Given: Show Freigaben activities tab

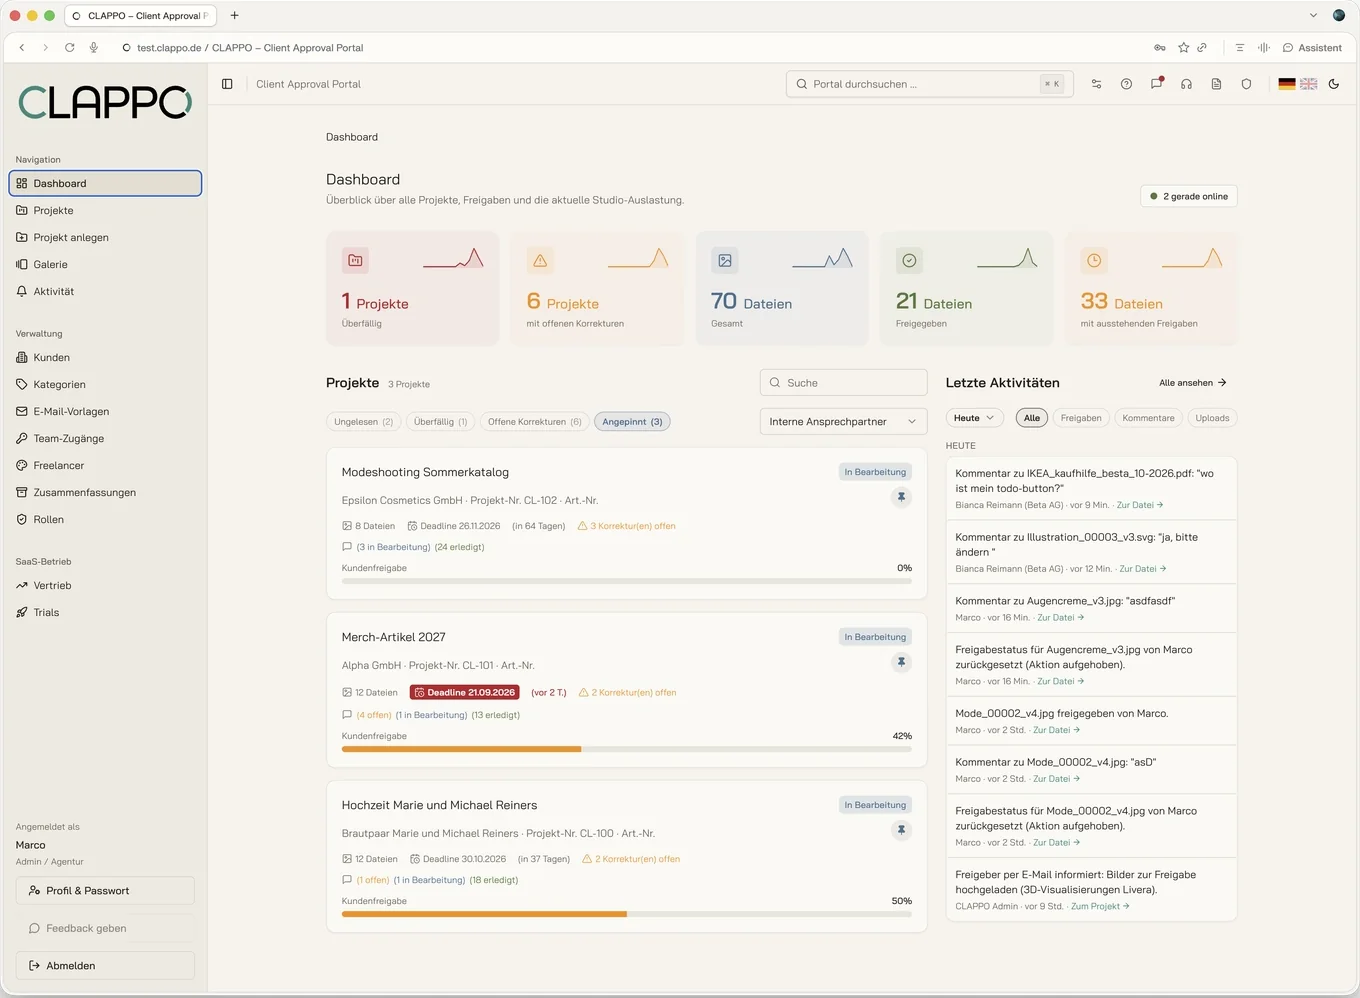Looking at the screenshot, I should click(1081, 418).
